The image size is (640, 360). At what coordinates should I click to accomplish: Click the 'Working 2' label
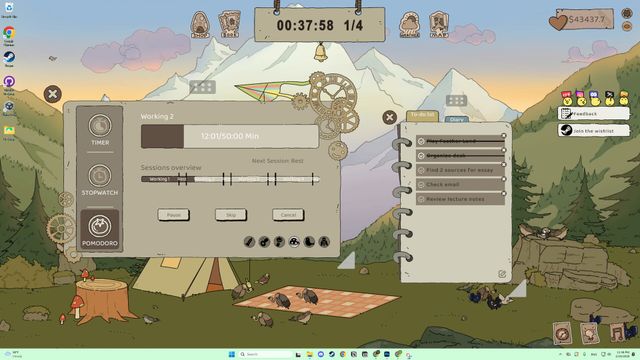coord(157,116)
